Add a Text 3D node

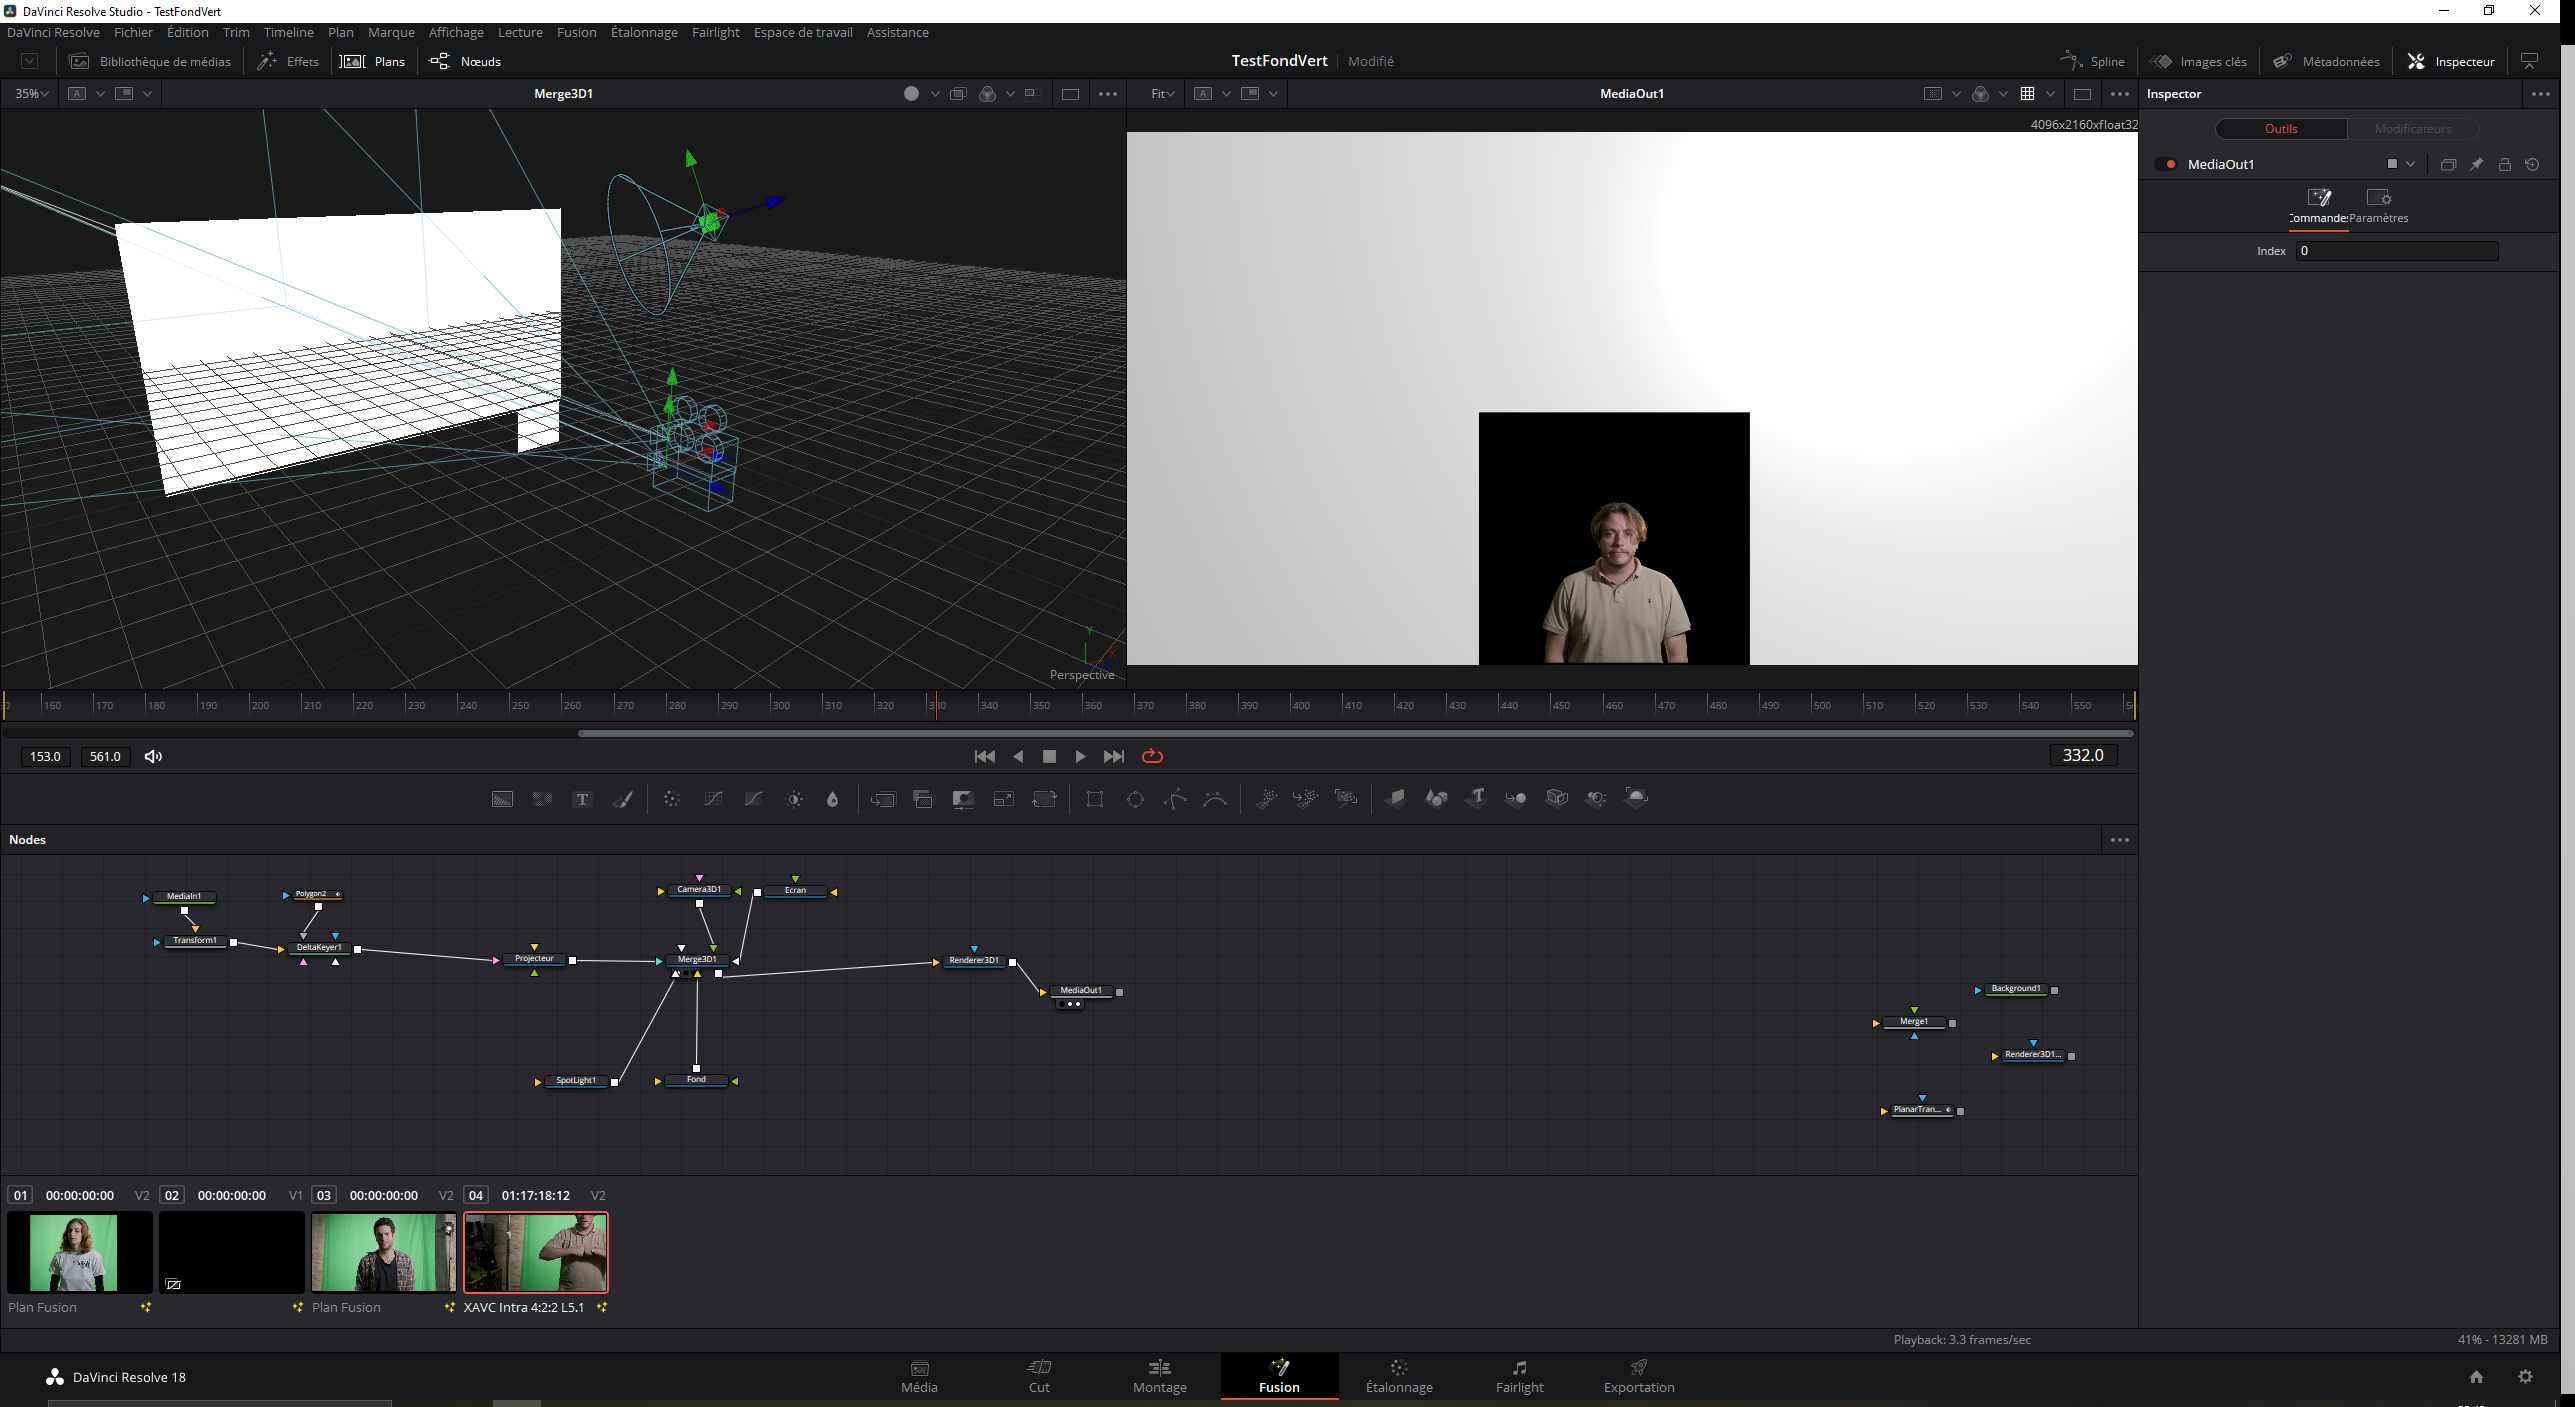click(1476, 798)
